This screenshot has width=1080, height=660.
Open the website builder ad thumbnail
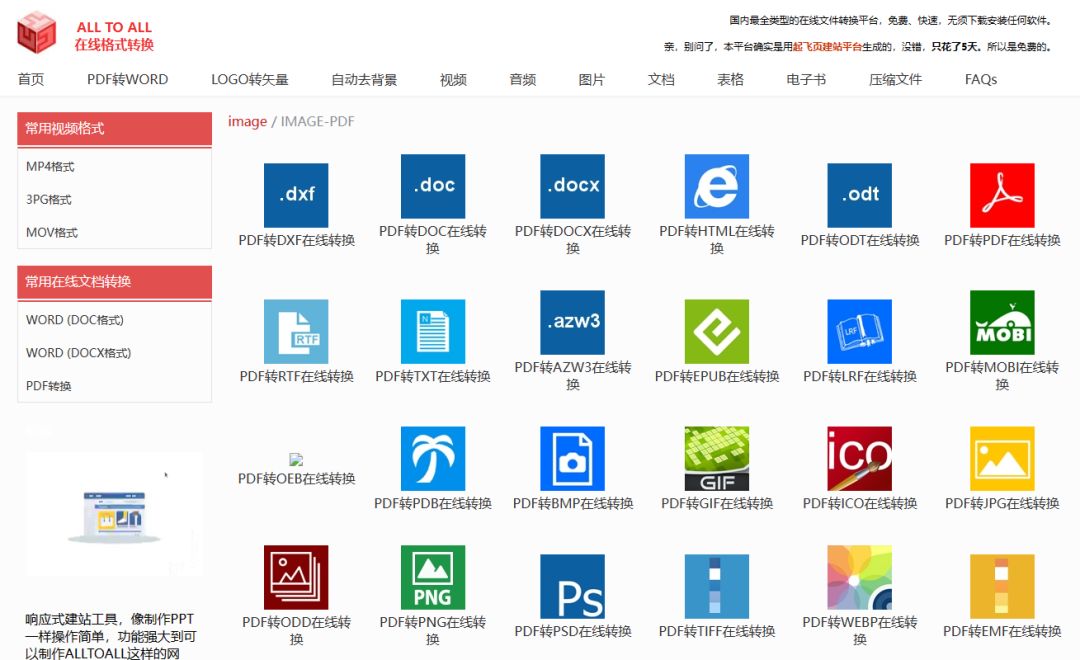(x=114, y=514)
